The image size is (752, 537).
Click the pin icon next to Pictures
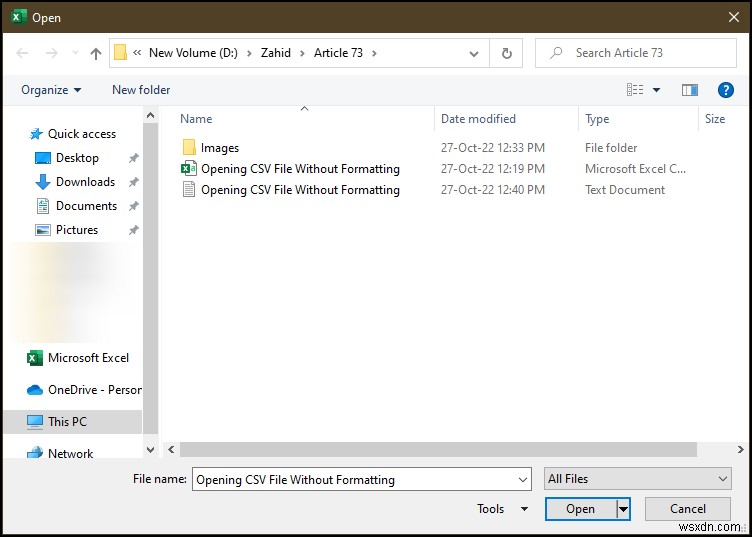(134, 230)
